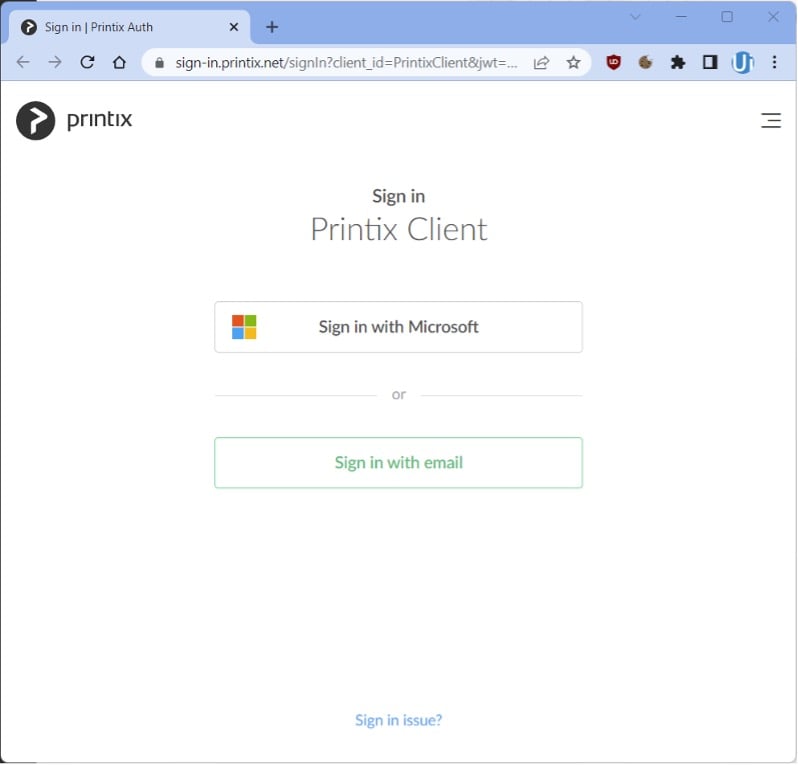Open the cookie extension icon

(x=645, y=63)
